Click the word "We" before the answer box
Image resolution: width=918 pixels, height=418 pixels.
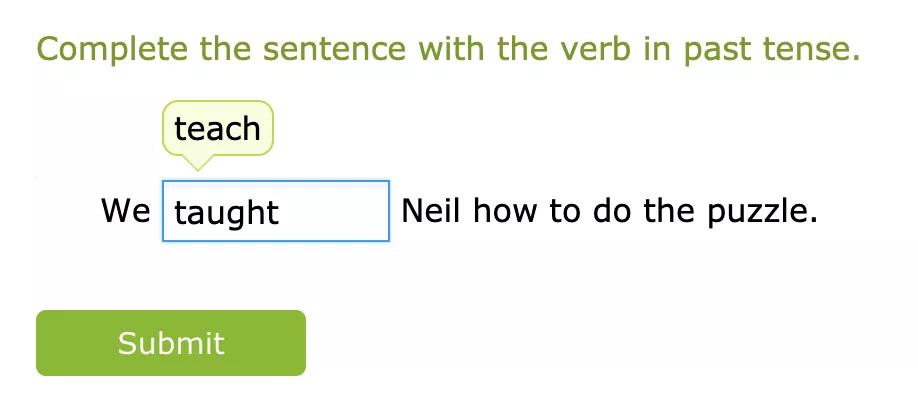[x=125, y=211]
